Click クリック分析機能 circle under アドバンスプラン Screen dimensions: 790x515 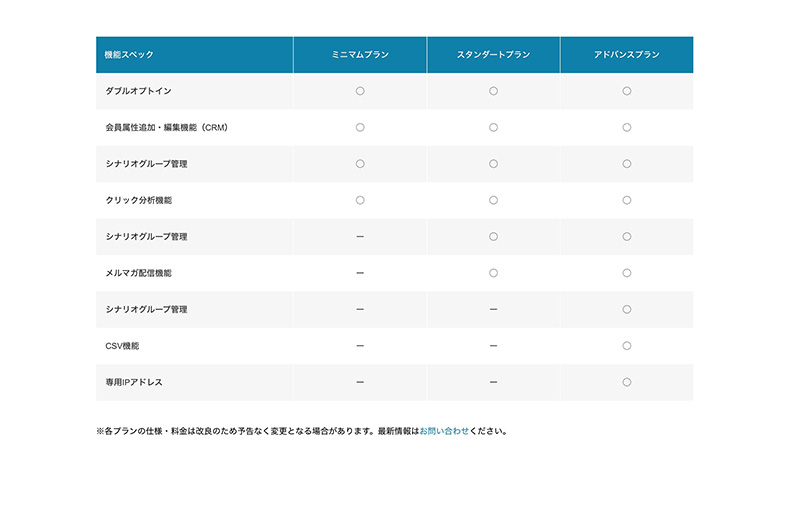pos(626,200)
